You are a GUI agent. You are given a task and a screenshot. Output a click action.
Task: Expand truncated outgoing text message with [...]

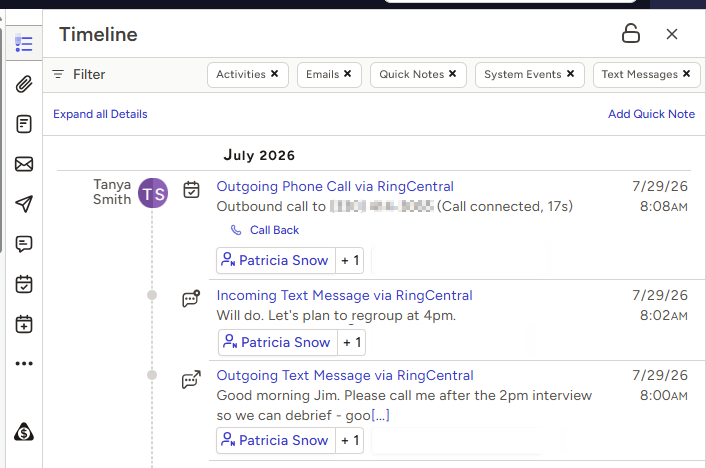pyautogui.click(x=380, y=415)
